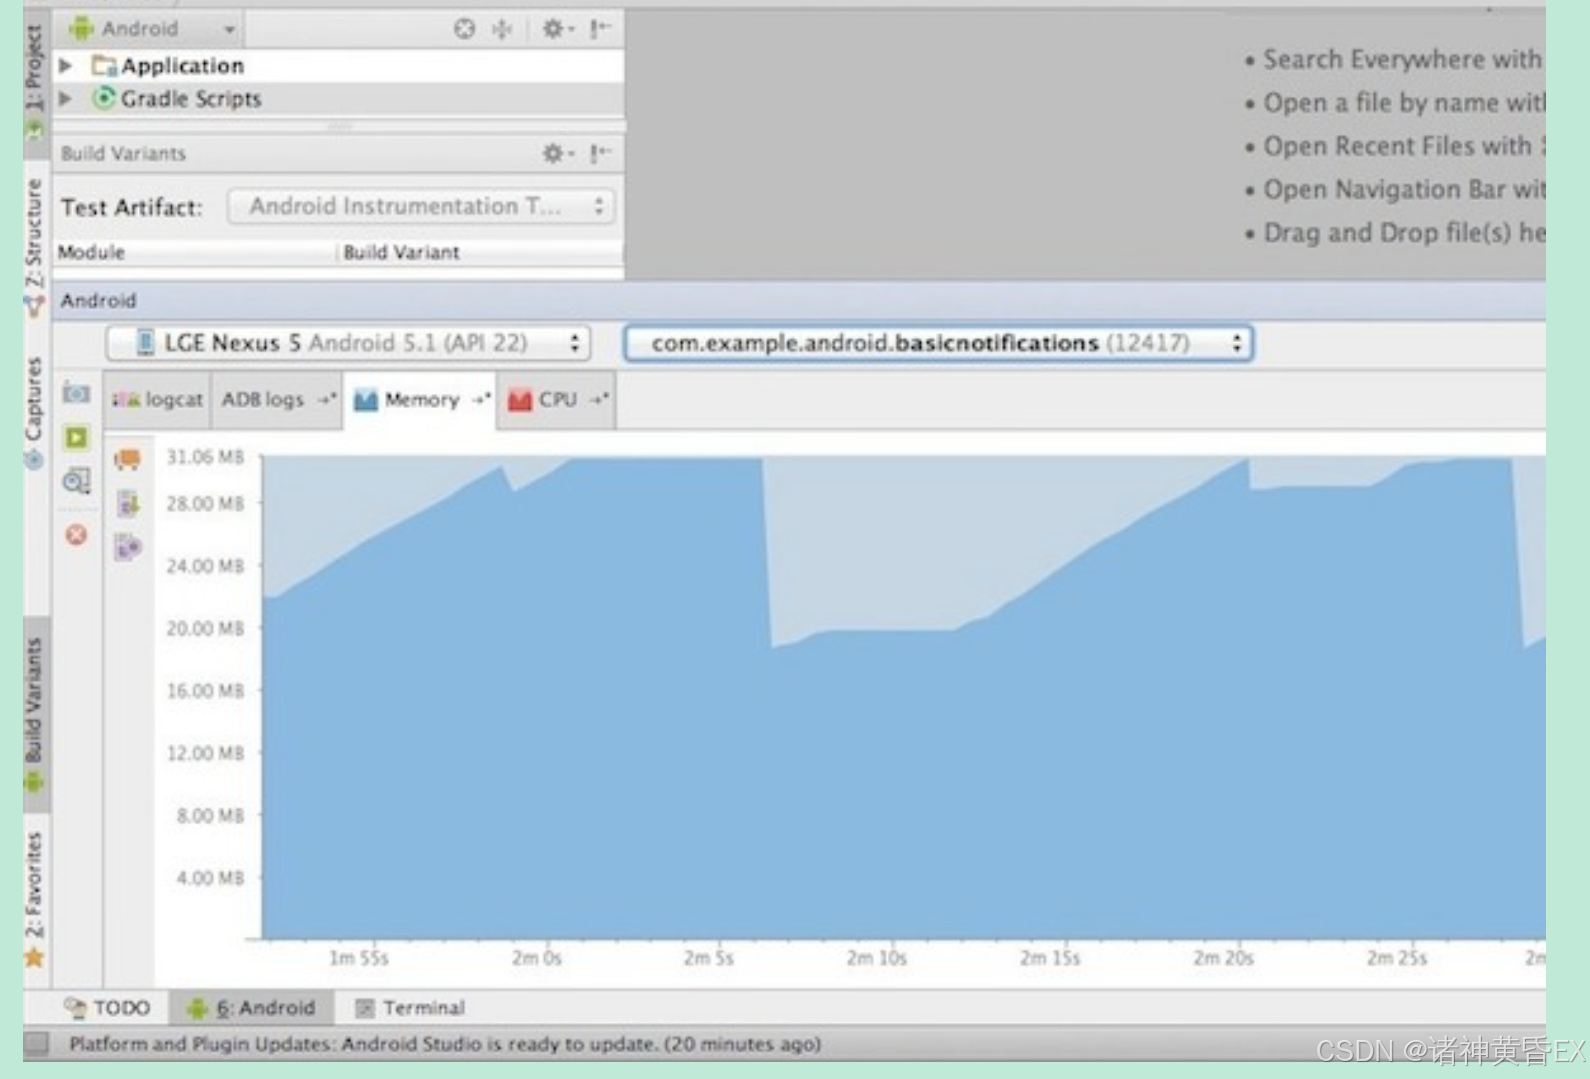The height and width of the screenshot is (1079, 1590).
Task: Click the scroll-from-source target icon in Project panel
Action: click(464, 29)
